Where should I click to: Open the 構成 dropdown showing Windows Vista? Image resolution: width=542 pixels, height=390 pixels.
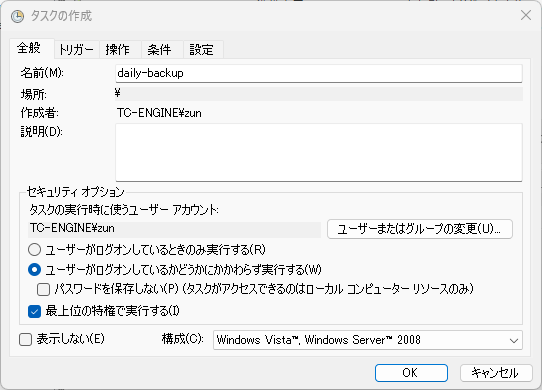point(367,340)
